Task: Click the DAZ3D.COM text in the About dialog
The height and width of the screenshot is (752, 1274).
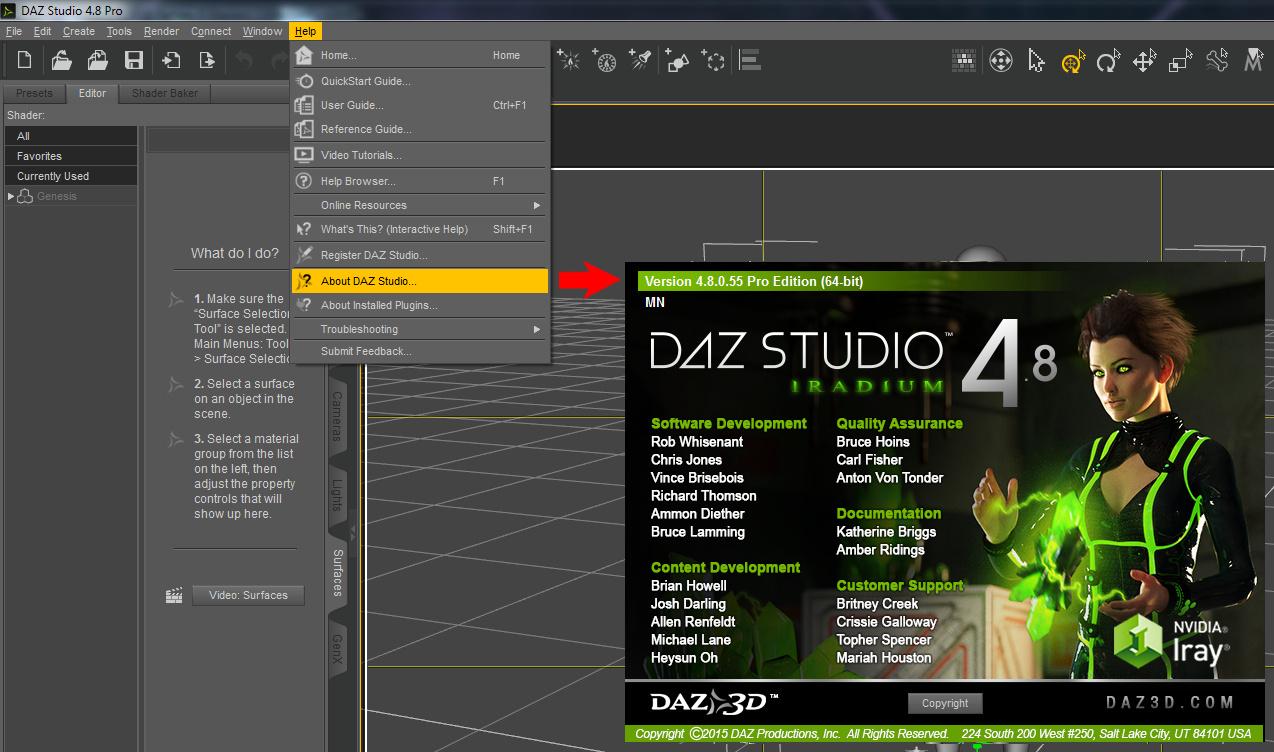Action: click(1170, 702)
